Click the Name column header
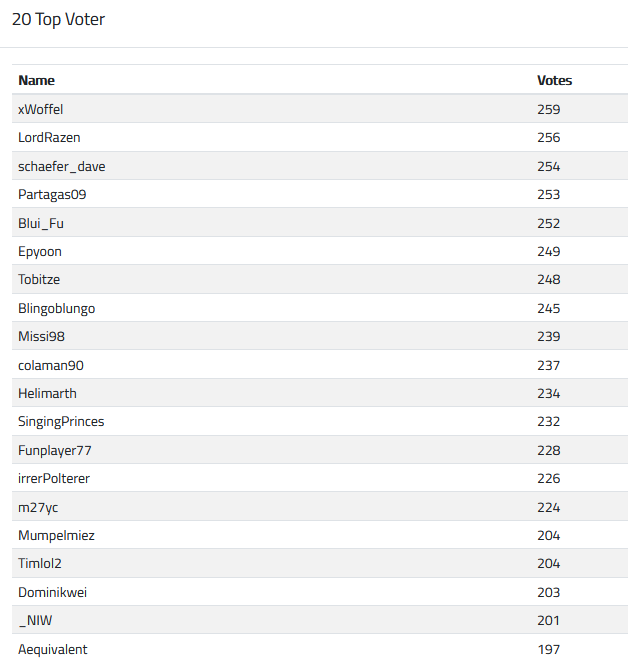Image resolution: width=628 pixels, height=672 pixels. coord(37,80)
